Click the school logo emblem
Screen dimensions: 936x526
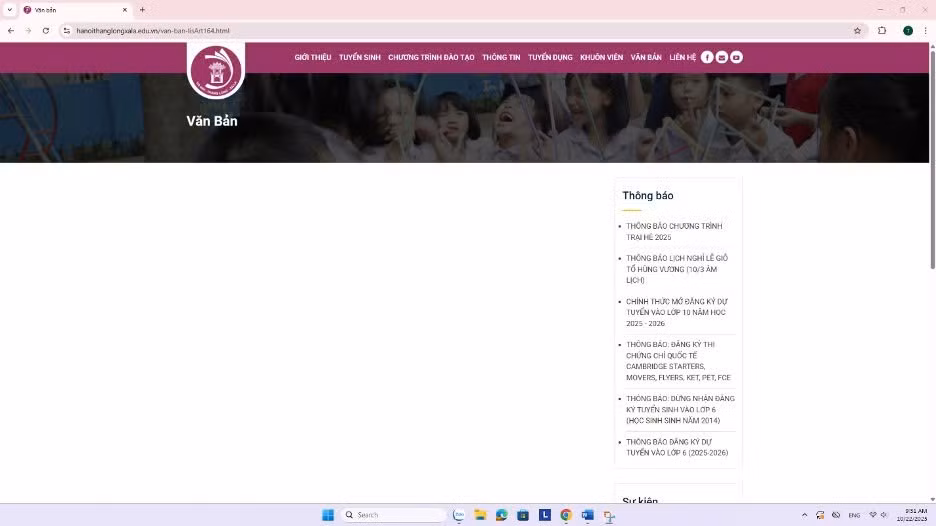(215, 71)
